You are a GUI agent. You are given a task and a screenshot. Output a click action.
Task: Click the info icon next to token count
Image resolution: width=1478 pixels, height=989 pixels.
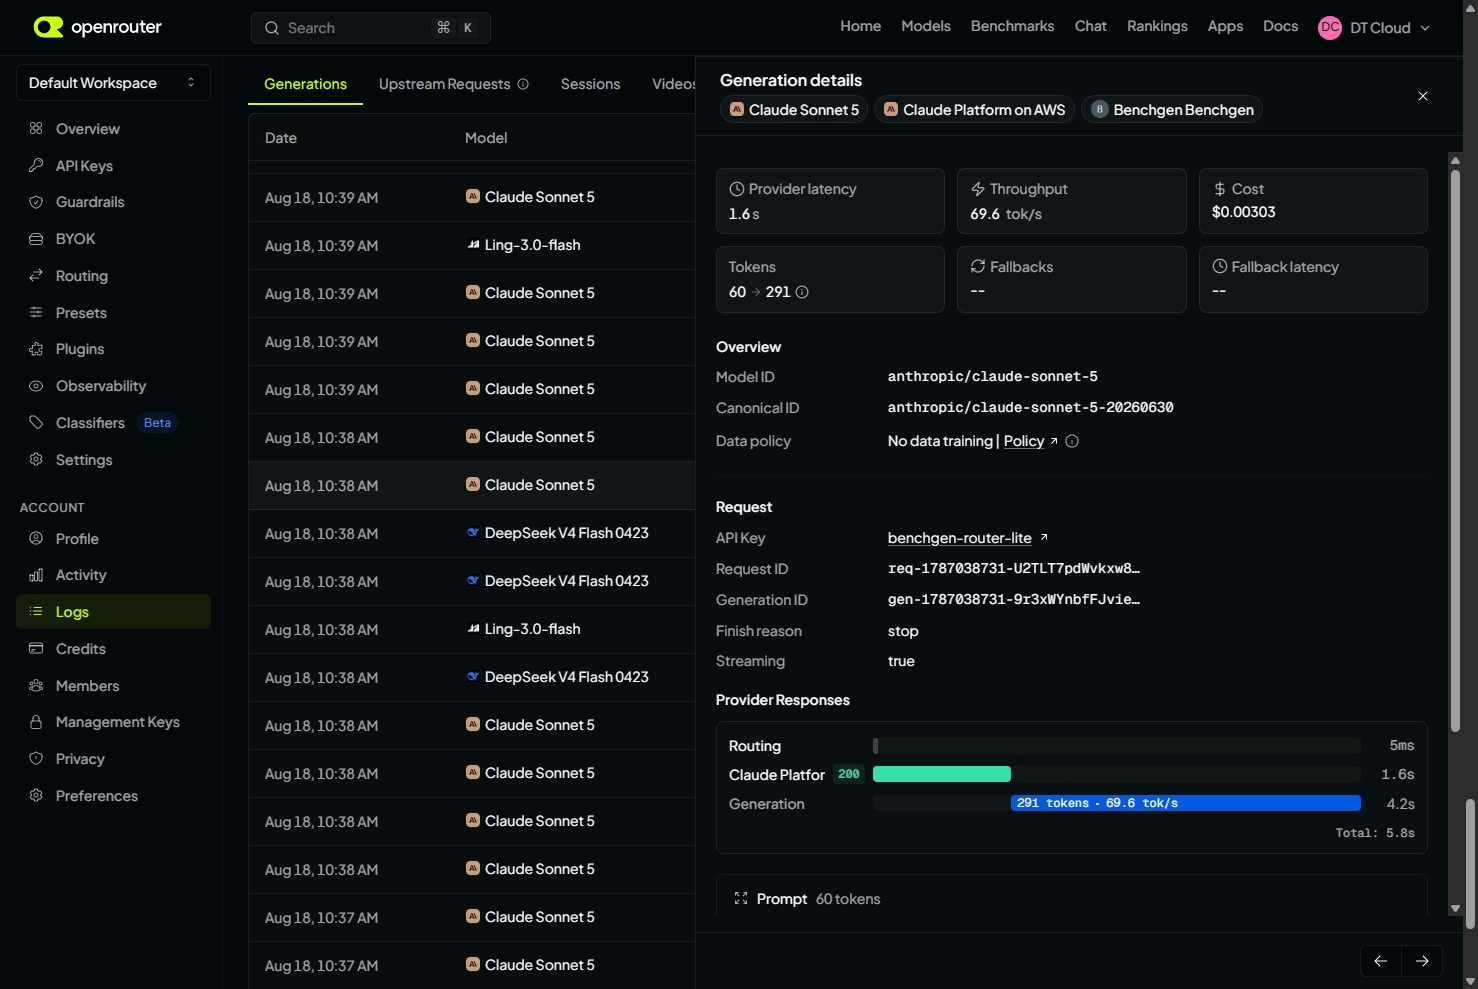point(802,292)
